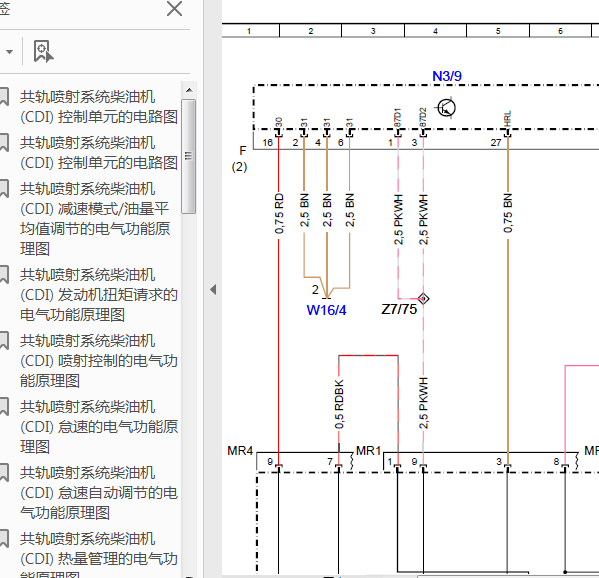The height and width of the screenshot is (578, 599).
Task: Click the Z7/75 connector label
Action: click(399, 309)
